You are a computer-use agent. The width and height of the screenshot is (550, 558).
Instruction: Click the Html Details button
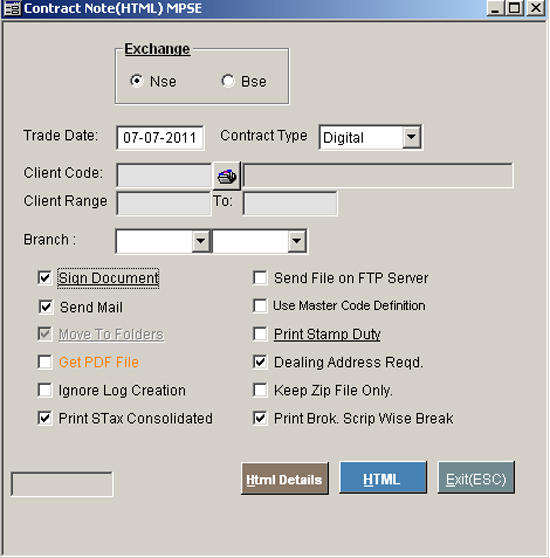point(285,479)
